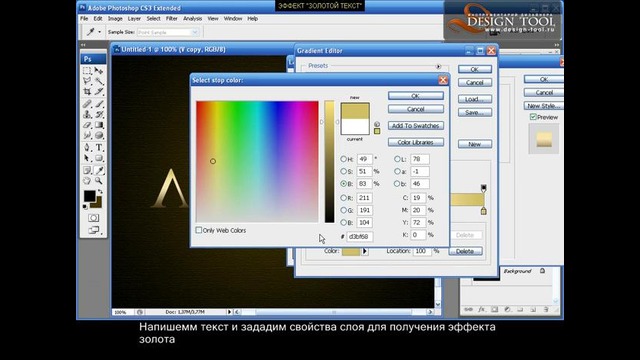
Task: Click OK in Select stop color dialog
Action: click(416, 96)
